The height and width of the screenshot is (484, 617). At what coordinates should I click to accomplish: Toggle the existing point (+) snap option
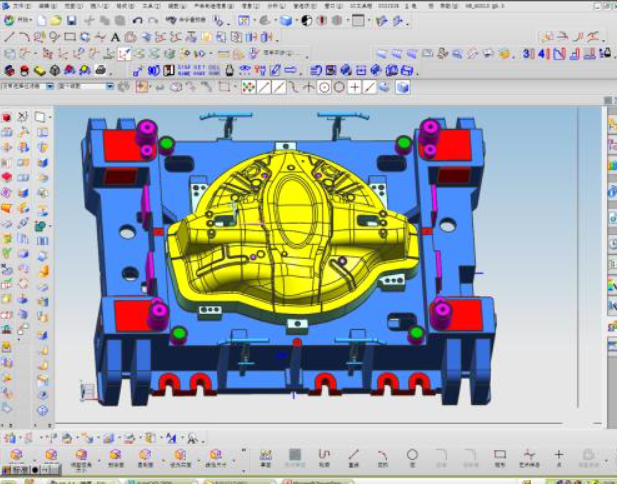(354, 87)
